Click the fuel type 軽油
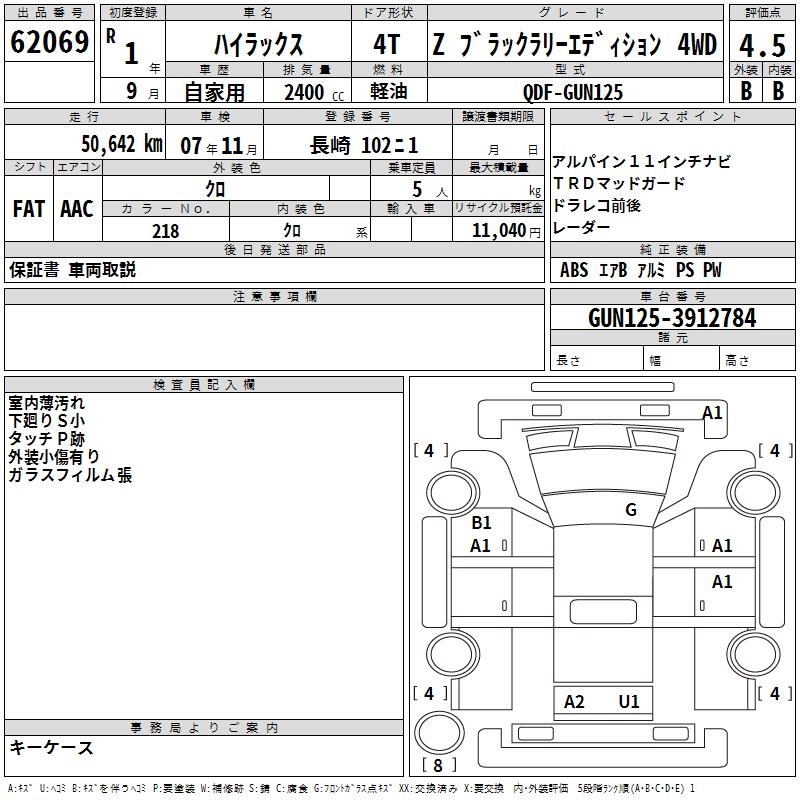 pos(389,91)
